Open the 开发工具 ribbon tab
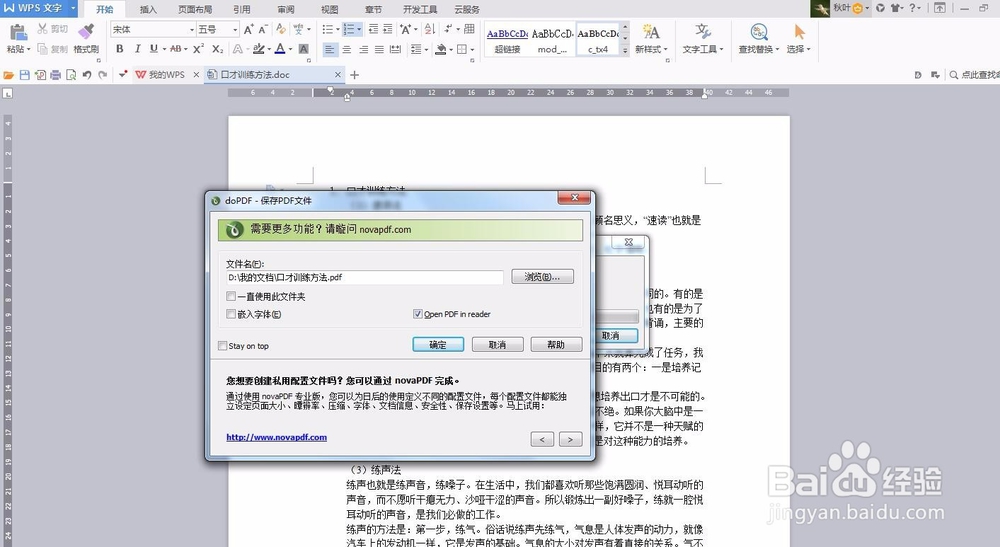This screenshot has height=547, width=1000. pyautogui.click(x=420, y=10)
